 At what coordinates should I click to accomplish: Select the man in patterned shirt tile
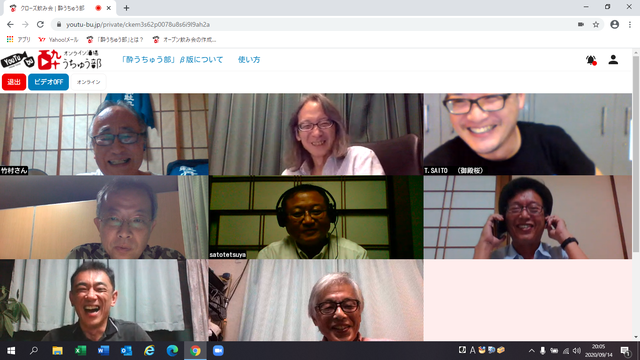[x=104, y=217]
